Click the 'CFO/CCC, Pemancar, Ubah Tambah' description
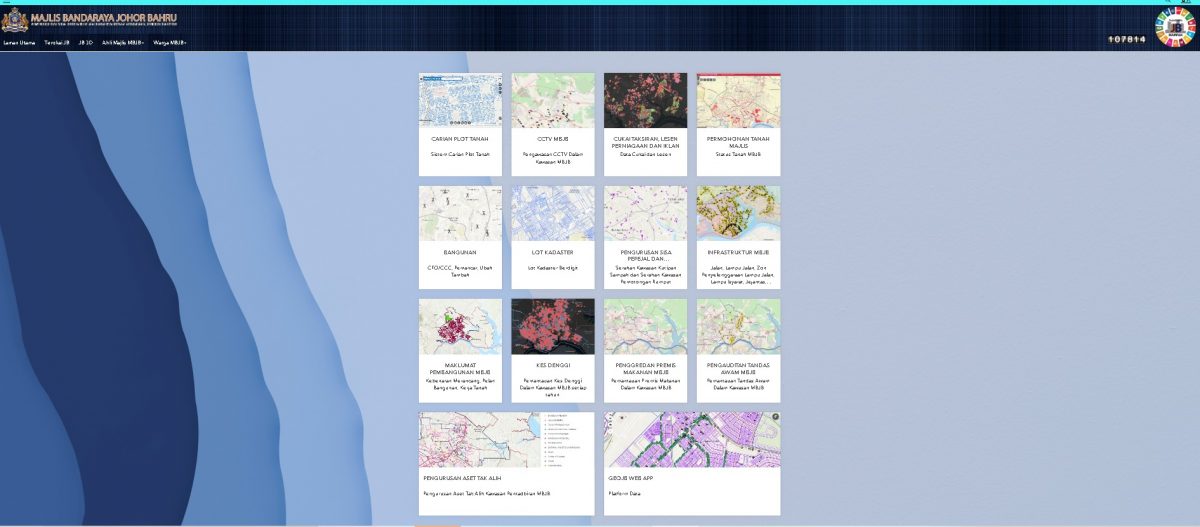The image size is (1200, 527). click(x=460, y=271)
